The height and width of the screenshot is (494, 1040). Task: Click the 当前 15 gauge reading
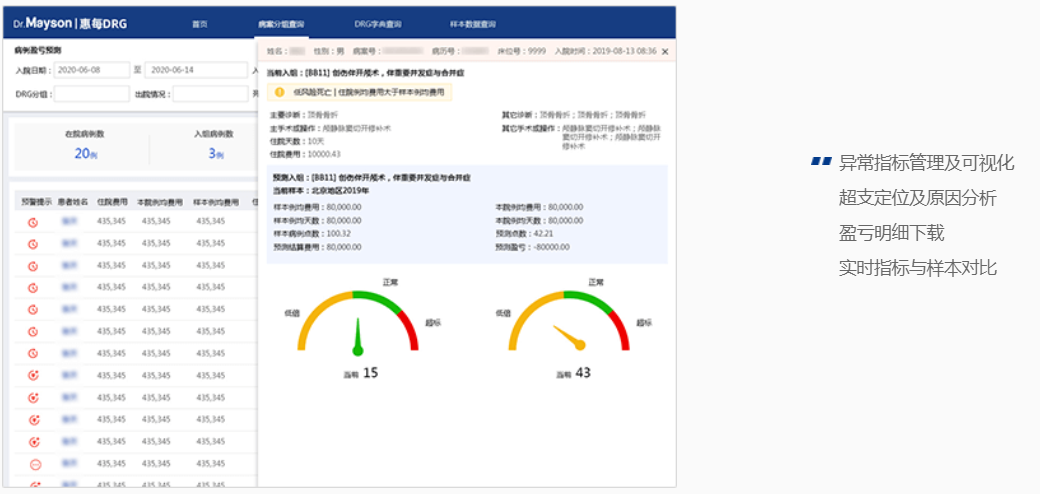click(x=361, y=373)
